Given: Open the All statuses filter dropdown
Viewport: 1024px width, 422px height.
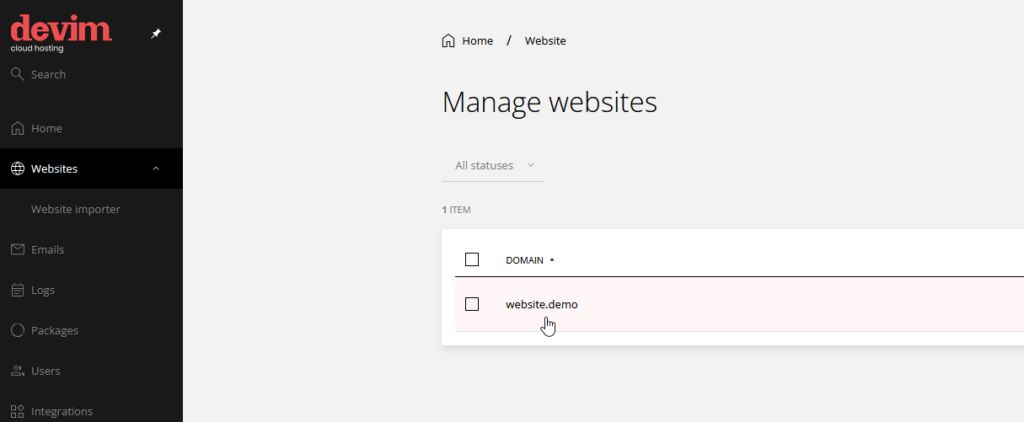Looking at the screenshot, I should (494, 165).
